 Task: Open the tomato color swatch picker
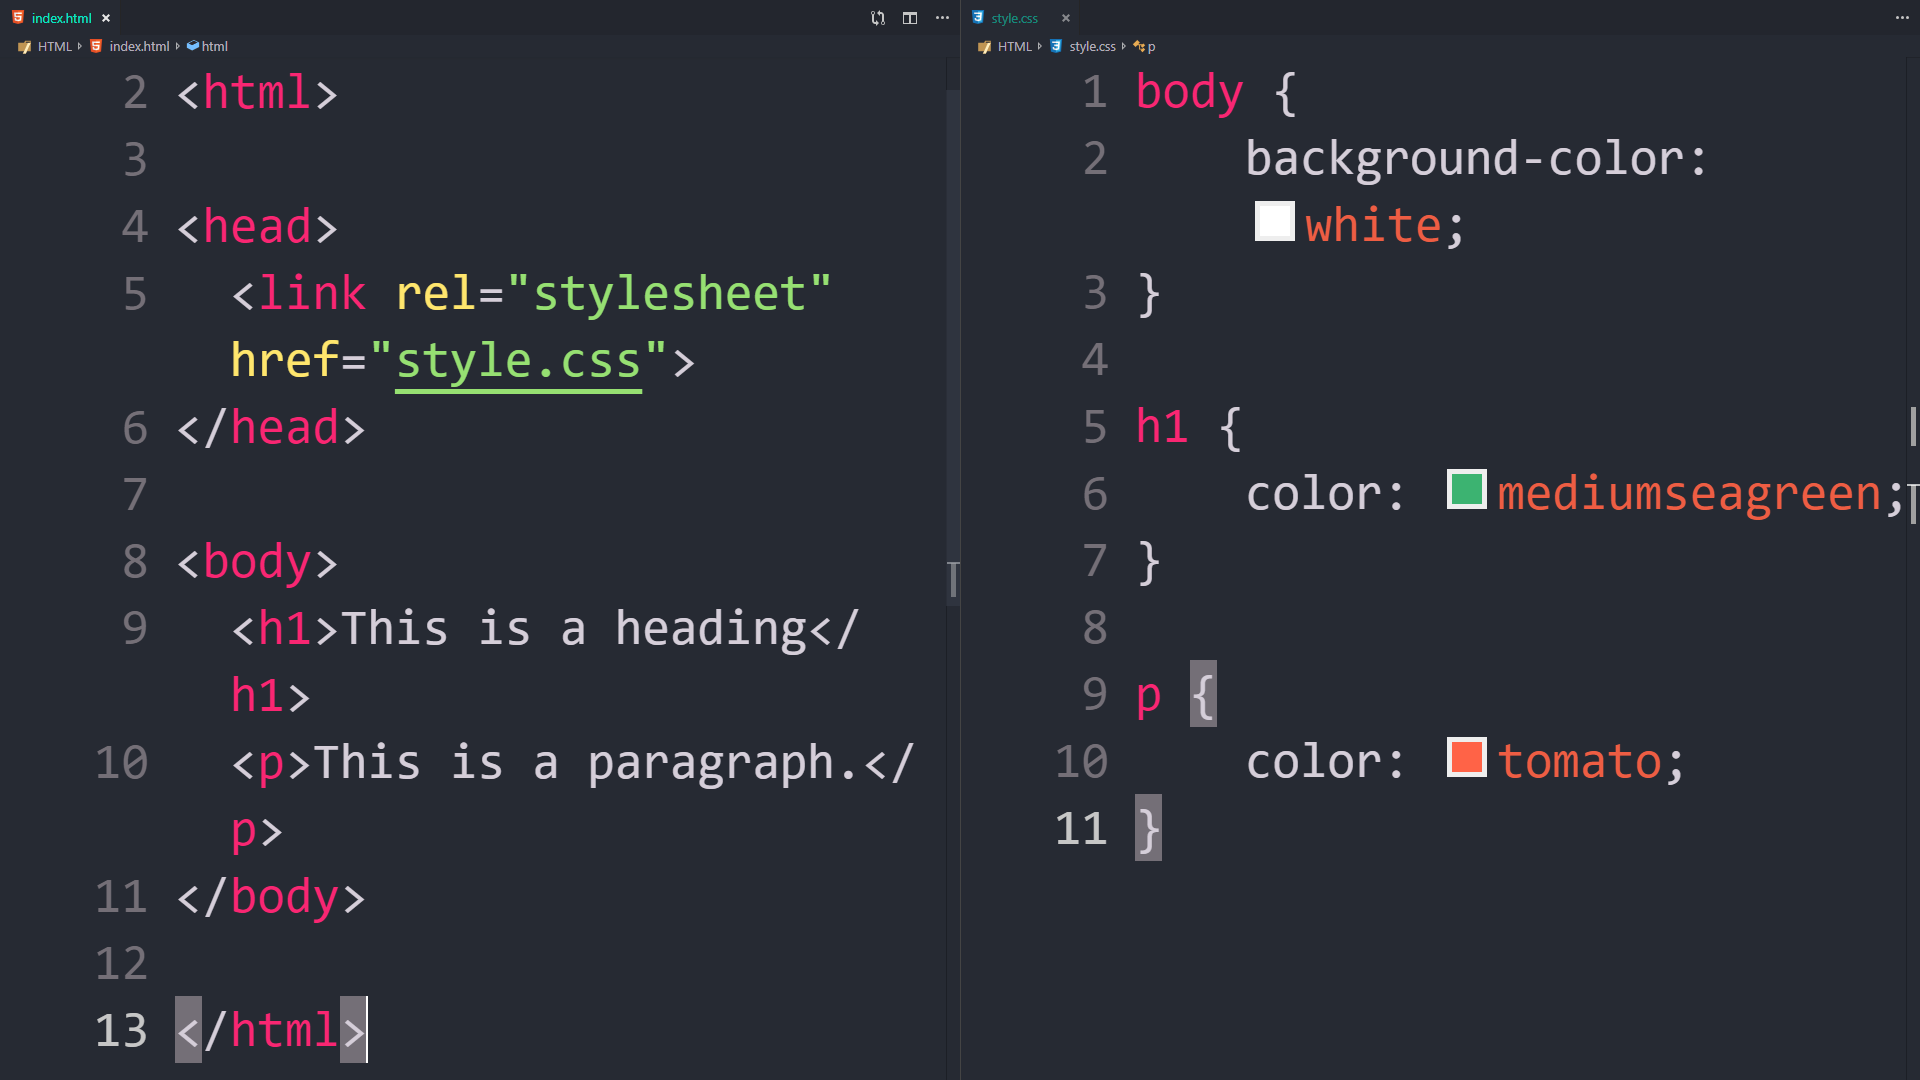point(1466,758)
